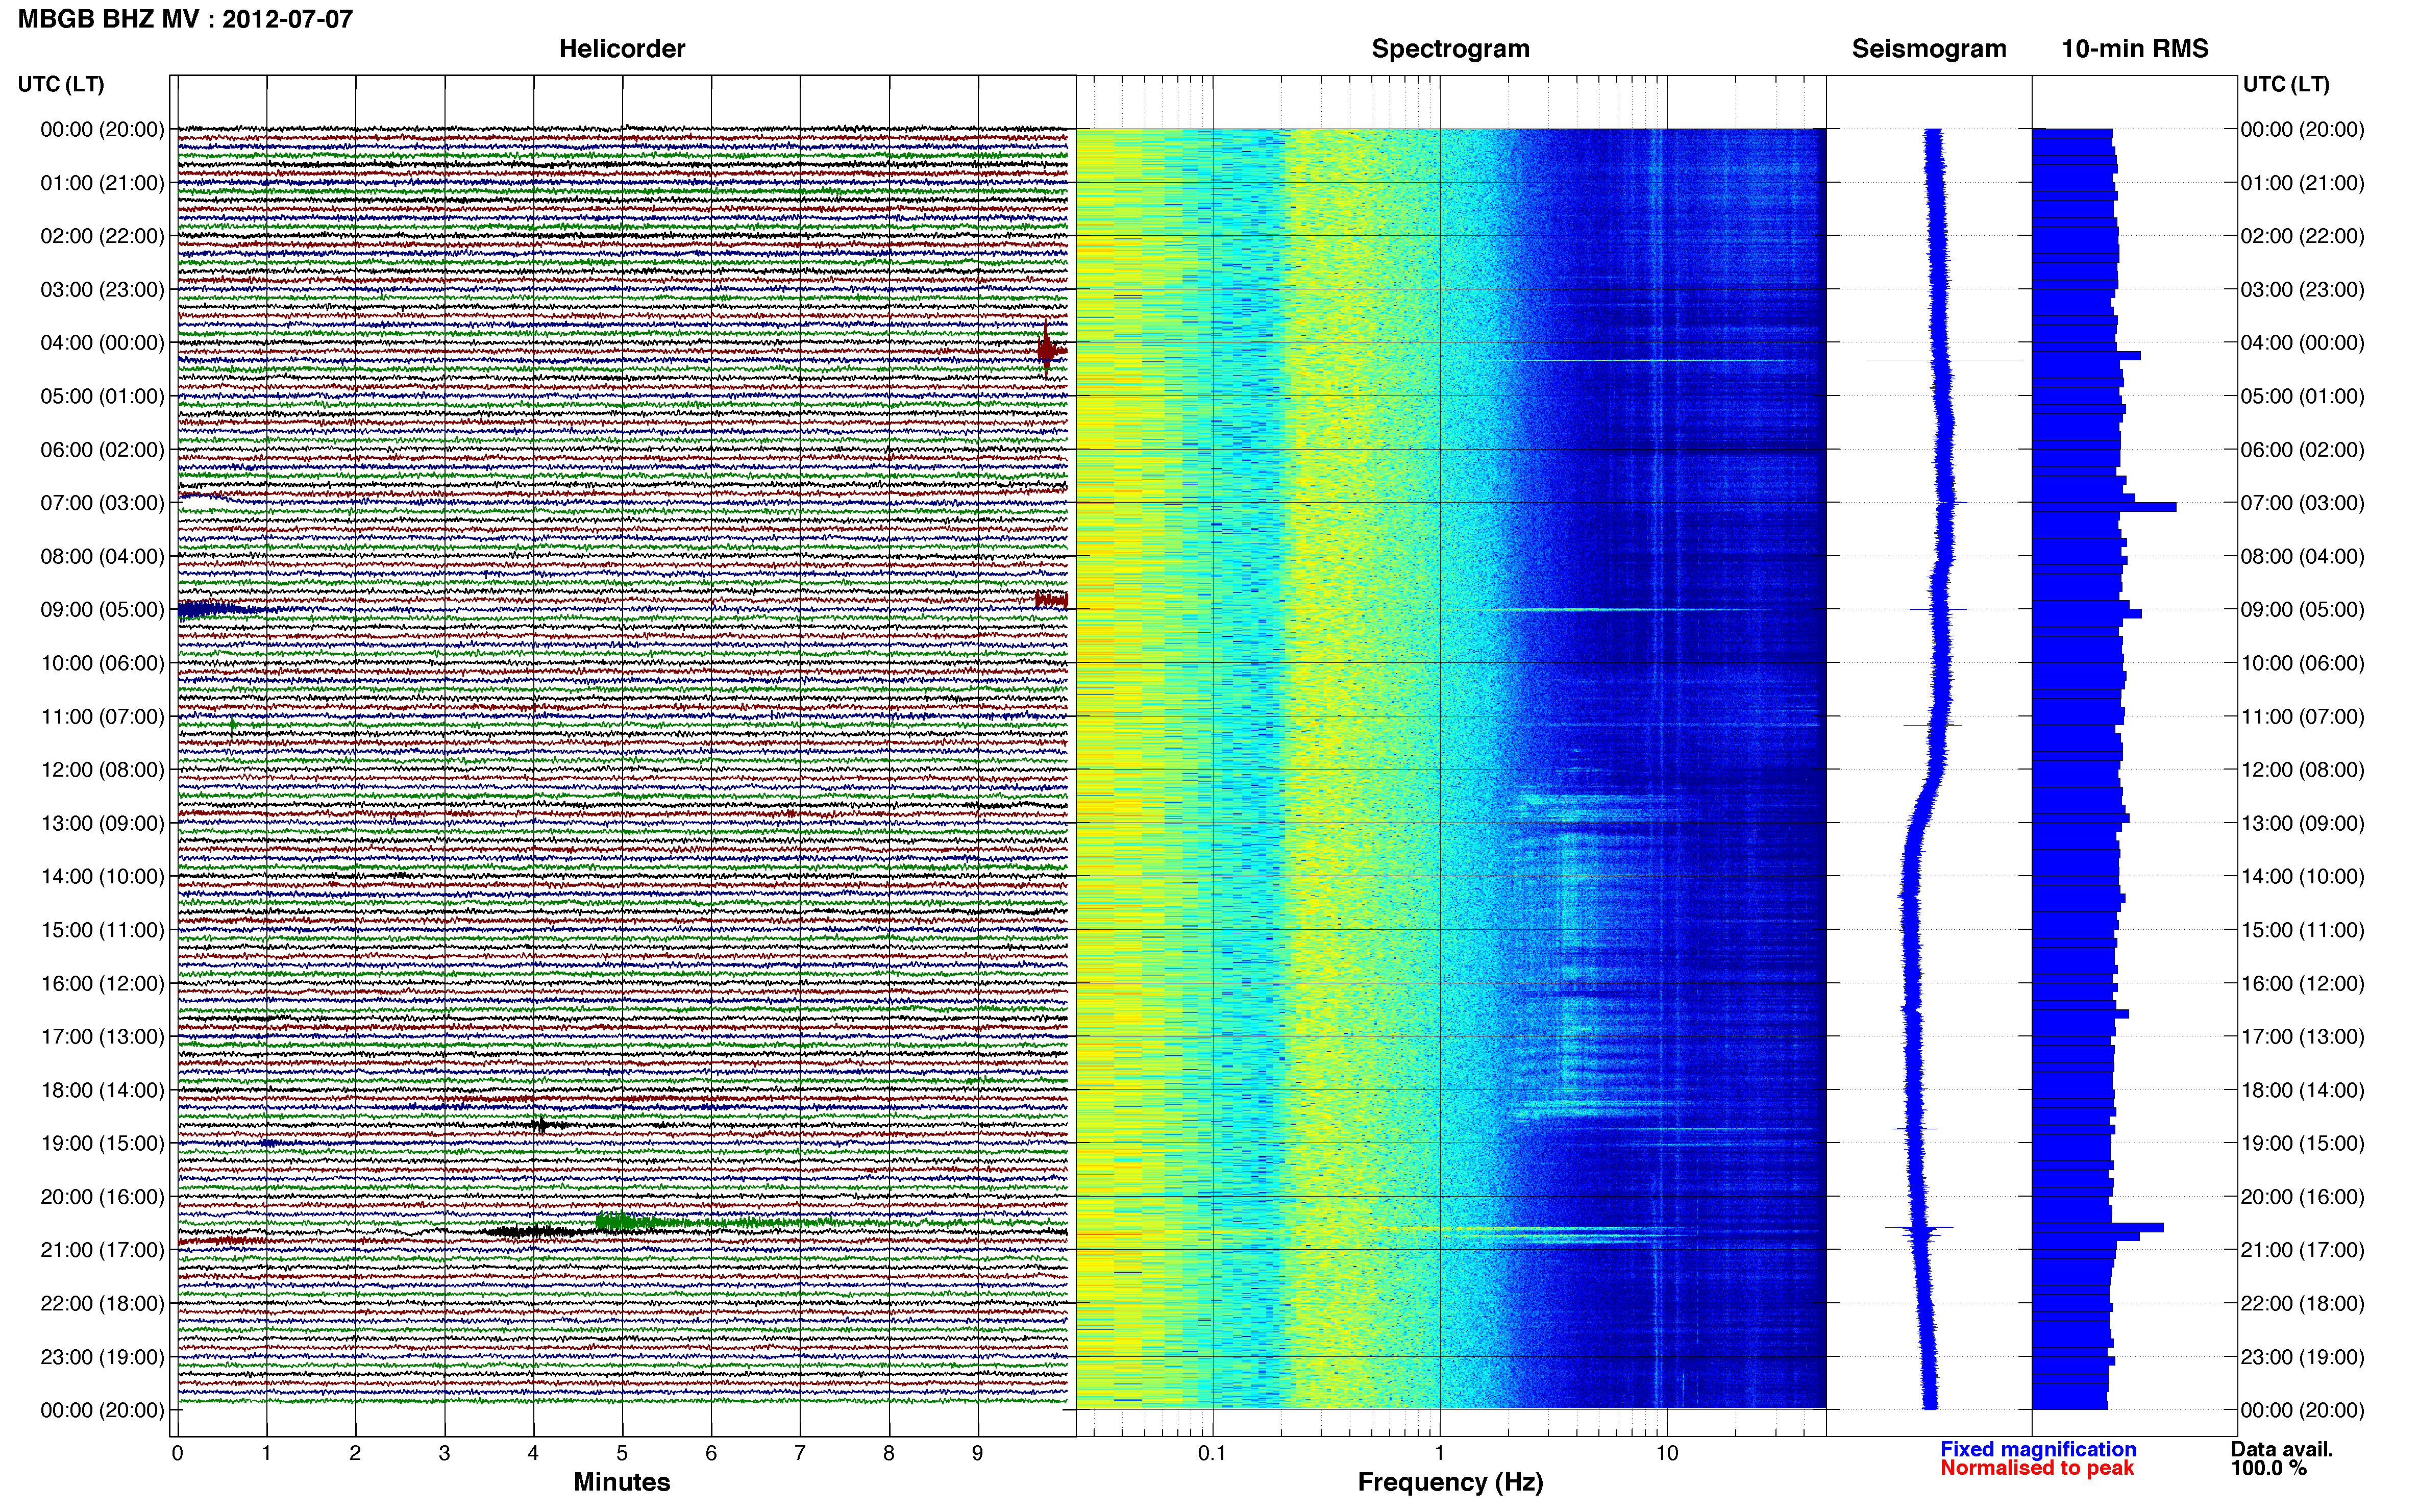Click the seismogram spike just after 04:00
Screen dimensions: 2419x1512
[1944, 360]
